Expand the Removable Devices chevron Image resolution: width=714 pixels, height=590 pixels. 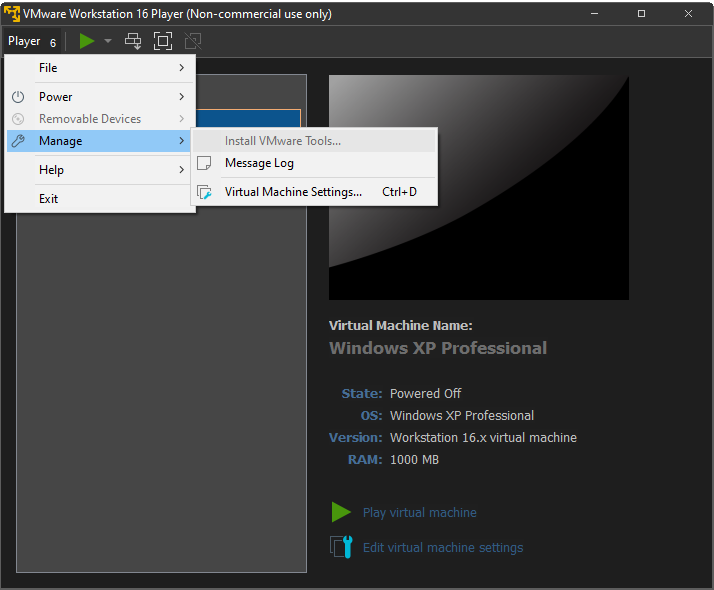pyautogui.click(x=182, y=119)
